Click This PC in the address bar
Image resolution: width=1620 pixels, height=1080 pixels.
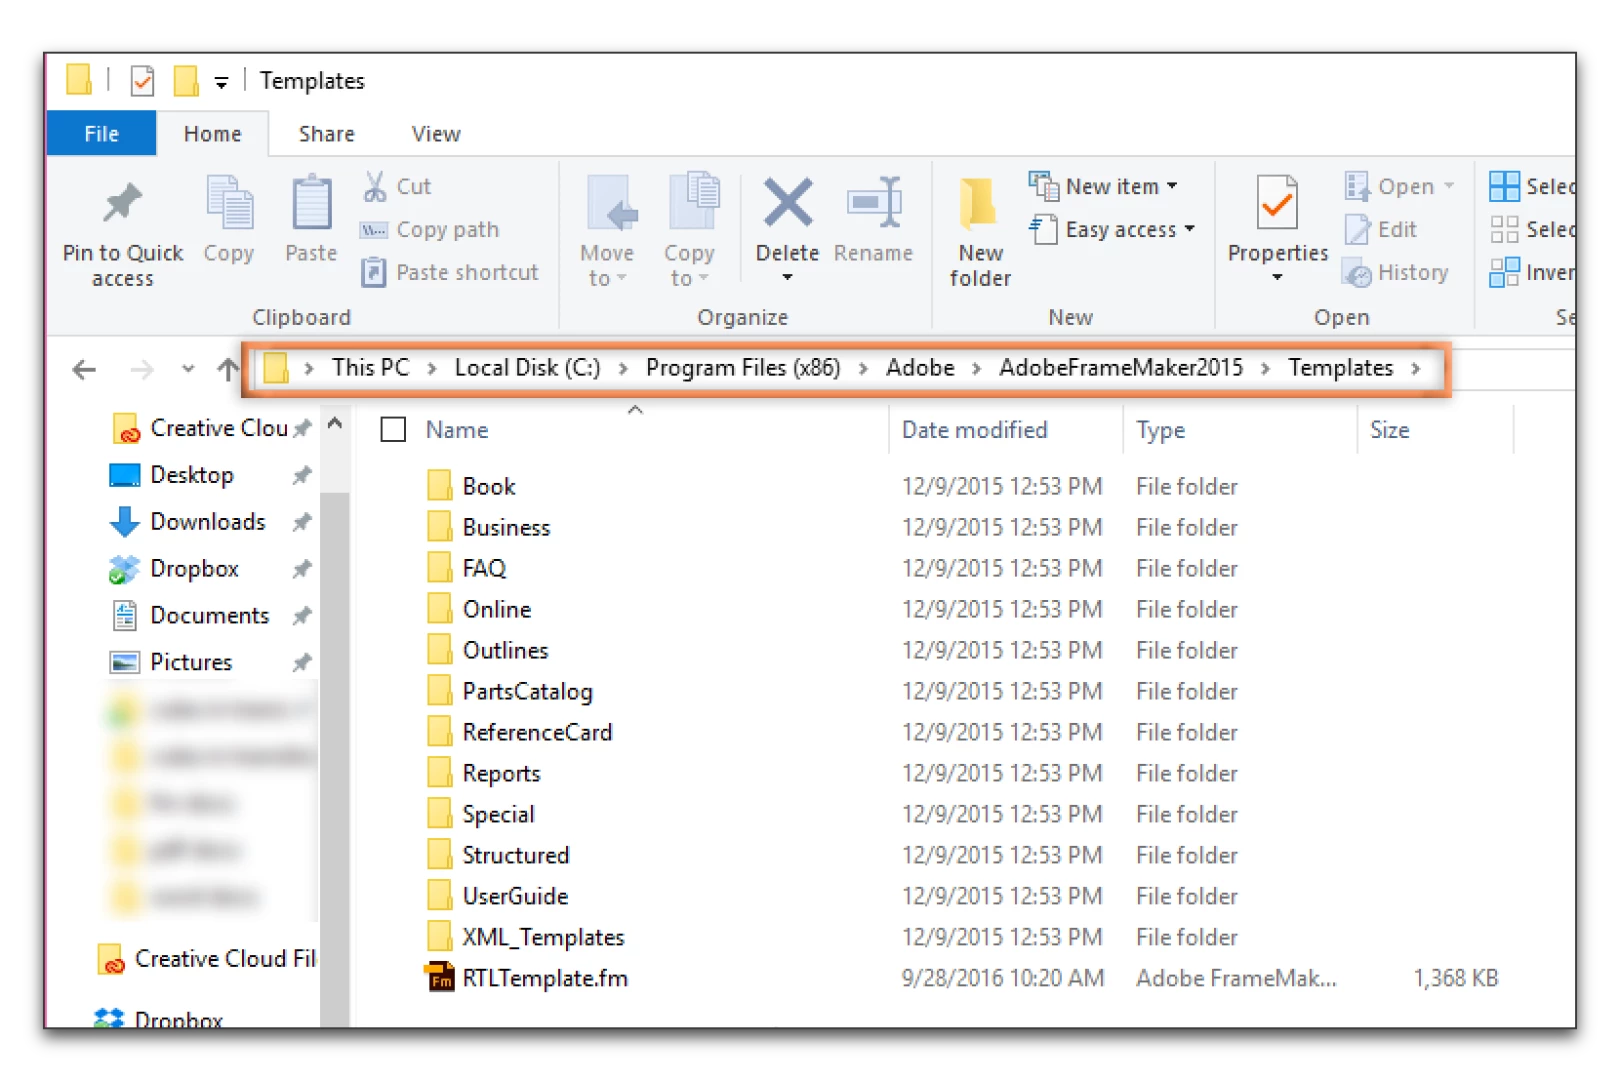pos(370,368)
